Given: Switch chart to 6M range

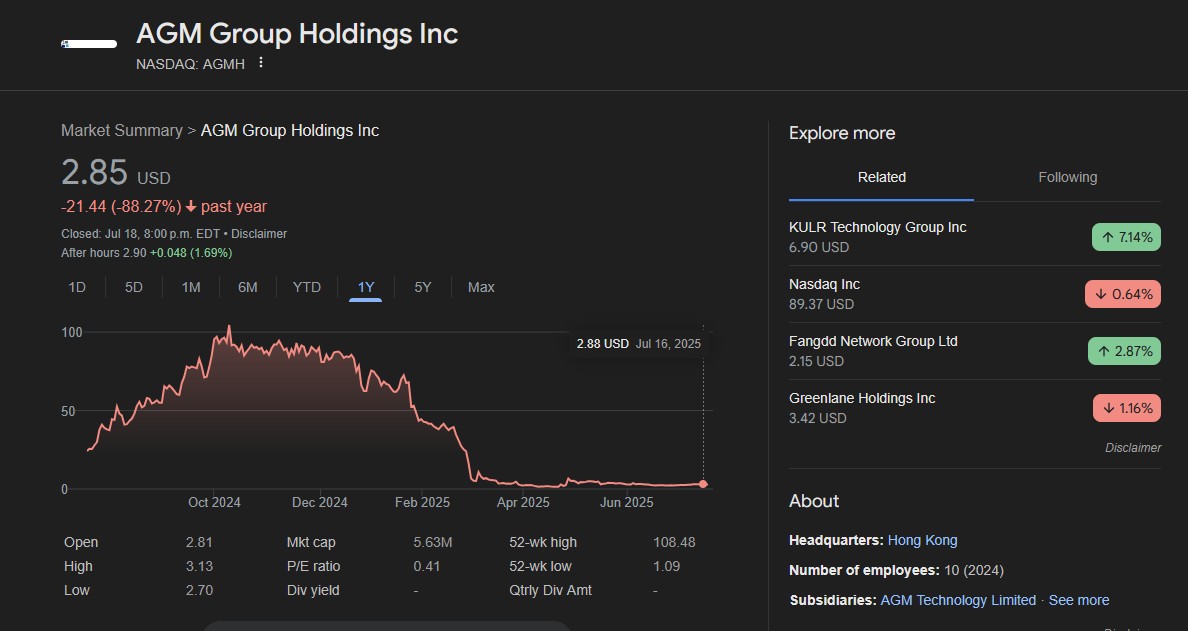Looking at the screenshot, I should [x=248, y=287].
